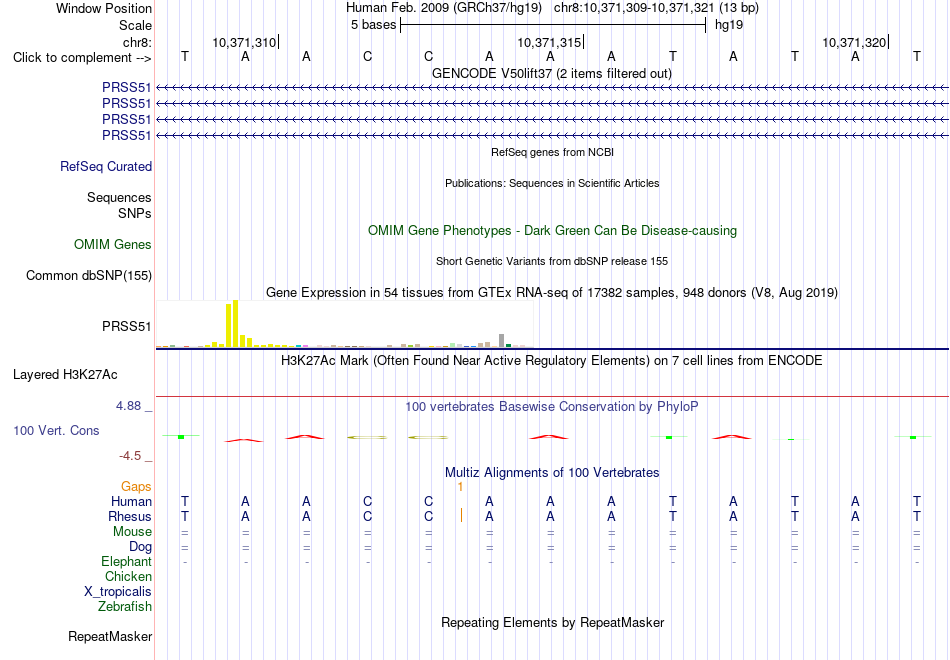Select the 'Rhesus' species label
The width and height of the screenshot is (950, 660).
coord(130,516)
